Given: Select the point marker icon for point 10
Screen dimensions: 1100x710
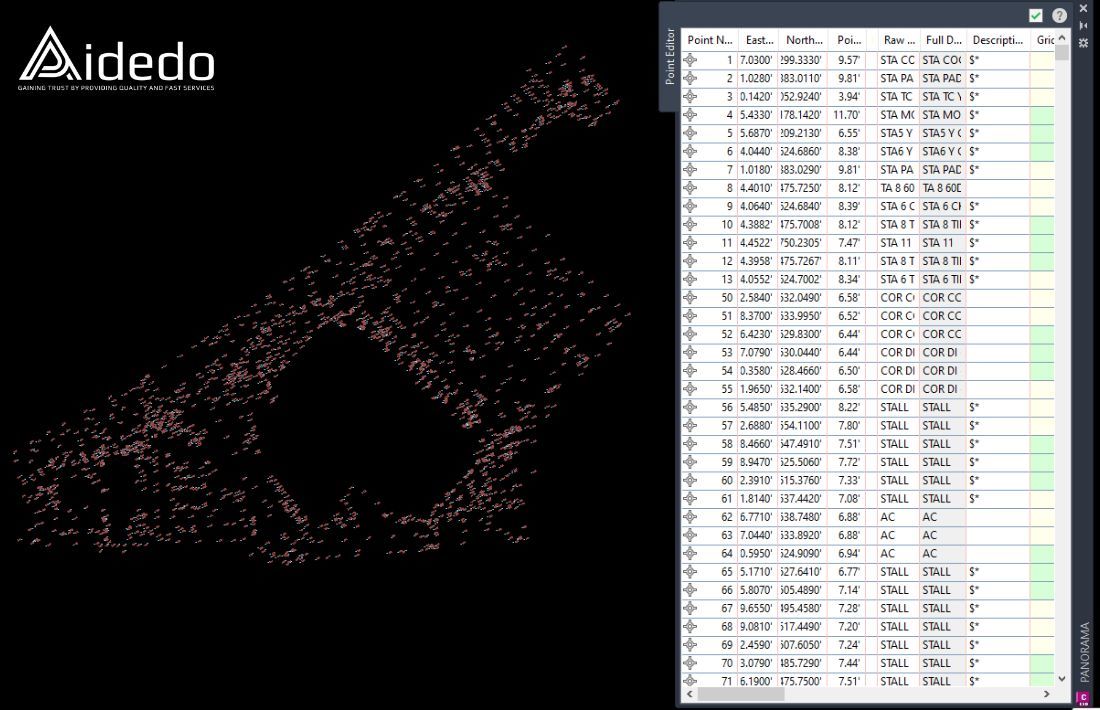Looking at the screenshot, I should click(x=690, y=225).
